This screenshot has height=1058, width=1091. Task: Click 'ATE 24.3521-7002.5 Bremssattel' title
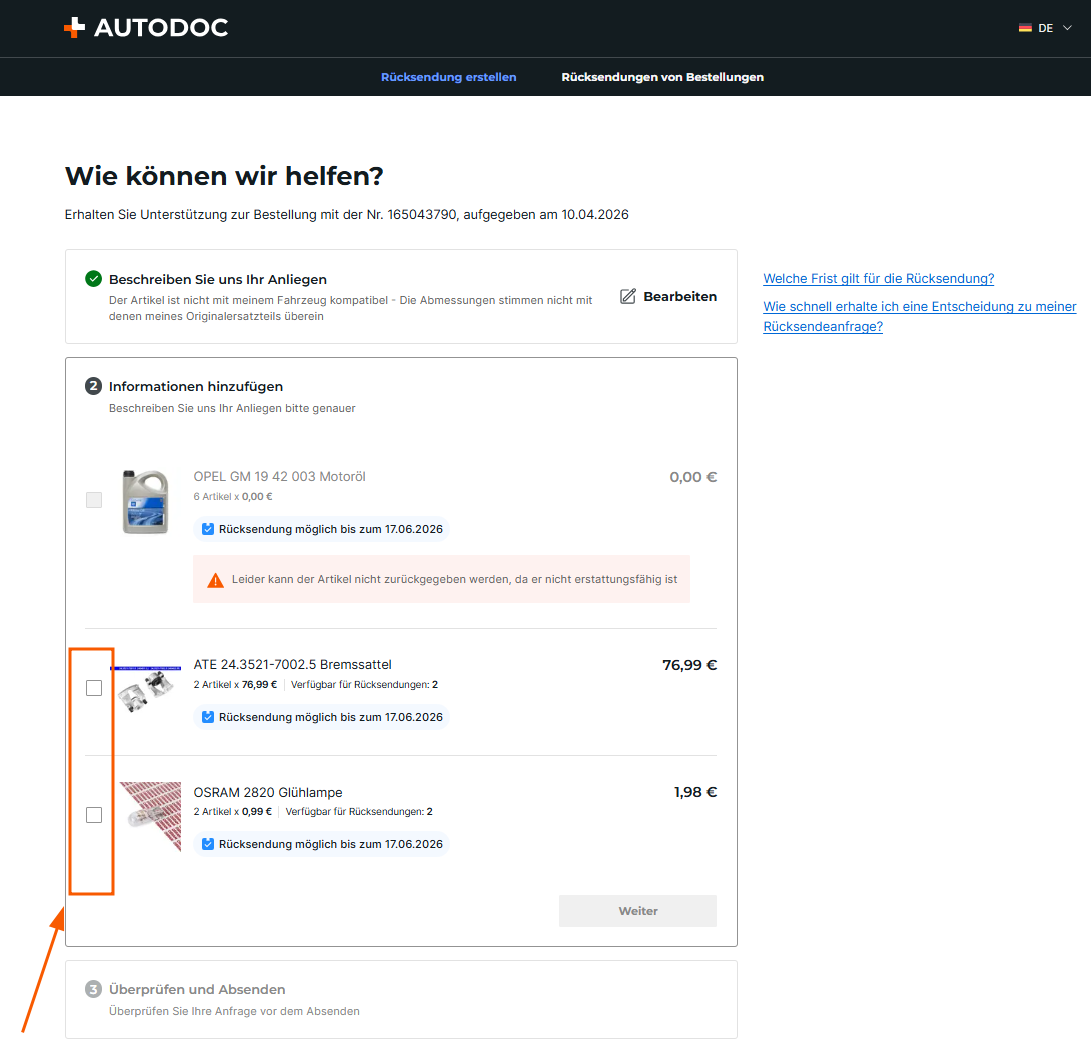click(292, 664)
